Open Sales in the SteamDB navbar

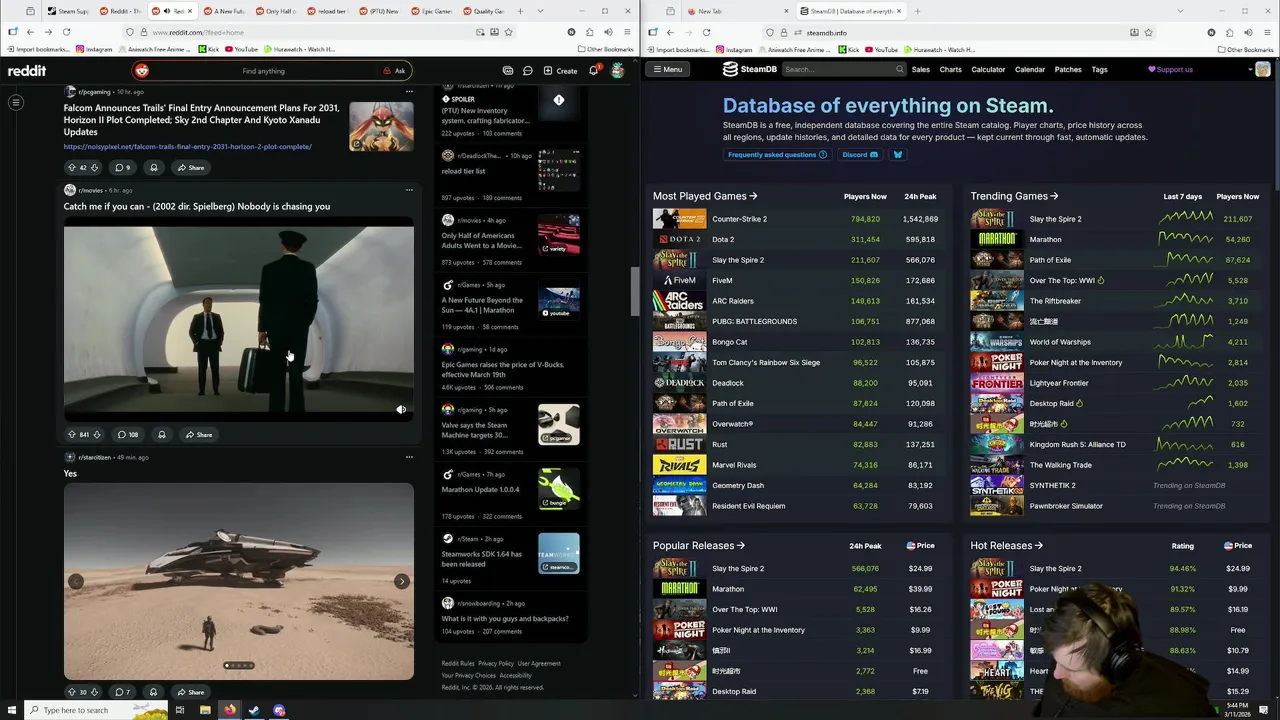point(920,69)
